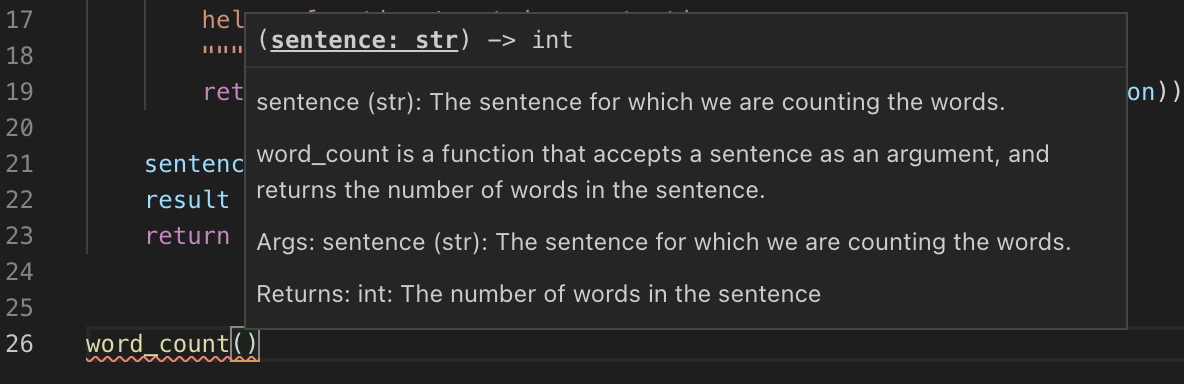Click the underlined 'sentence: str' parameter in signature
Image resolution: width=1184 pixels, height=384 pixels.
(364, 40)
